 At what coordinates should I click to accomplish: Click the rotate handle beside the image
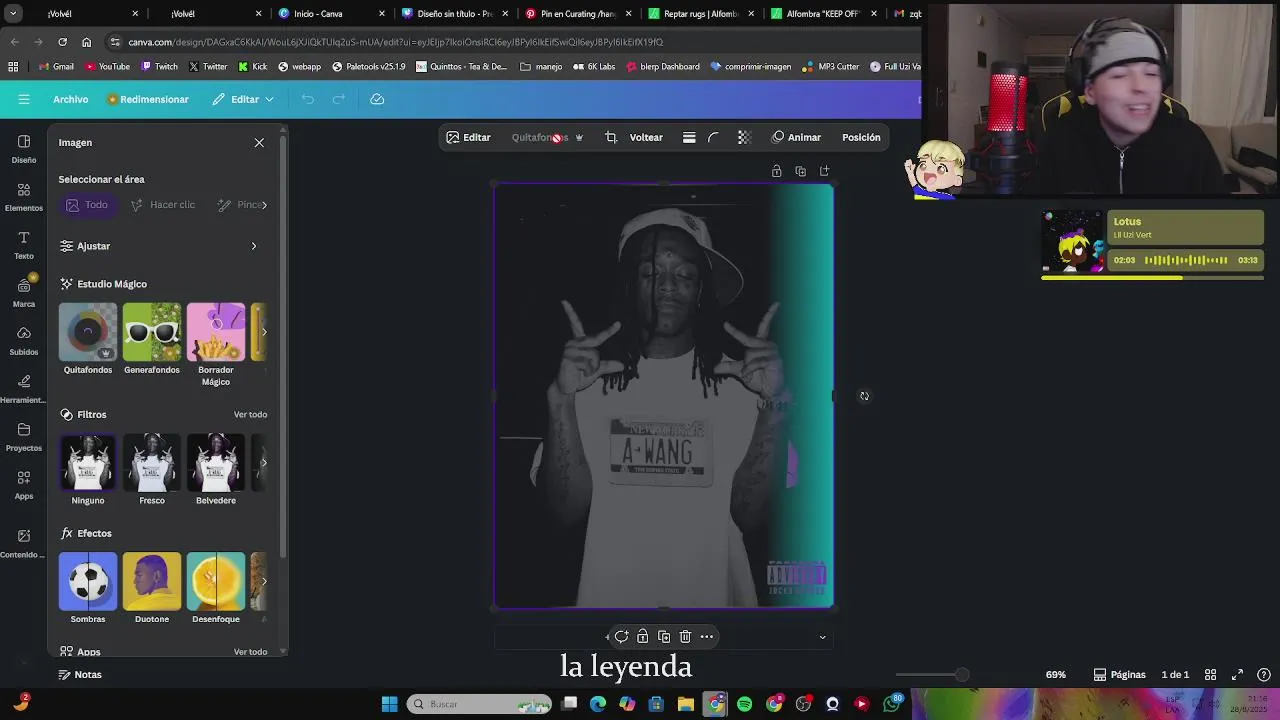pos(864,396)
